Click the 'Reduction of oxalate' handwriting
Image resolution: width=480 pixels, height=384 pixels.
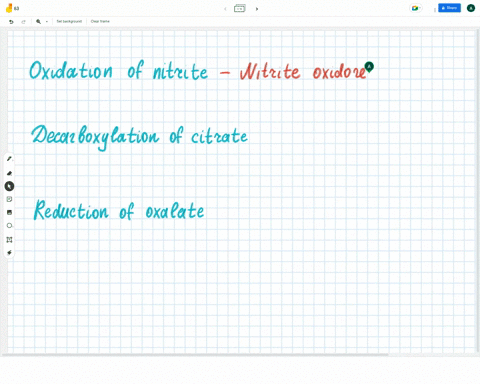(119, 210)
